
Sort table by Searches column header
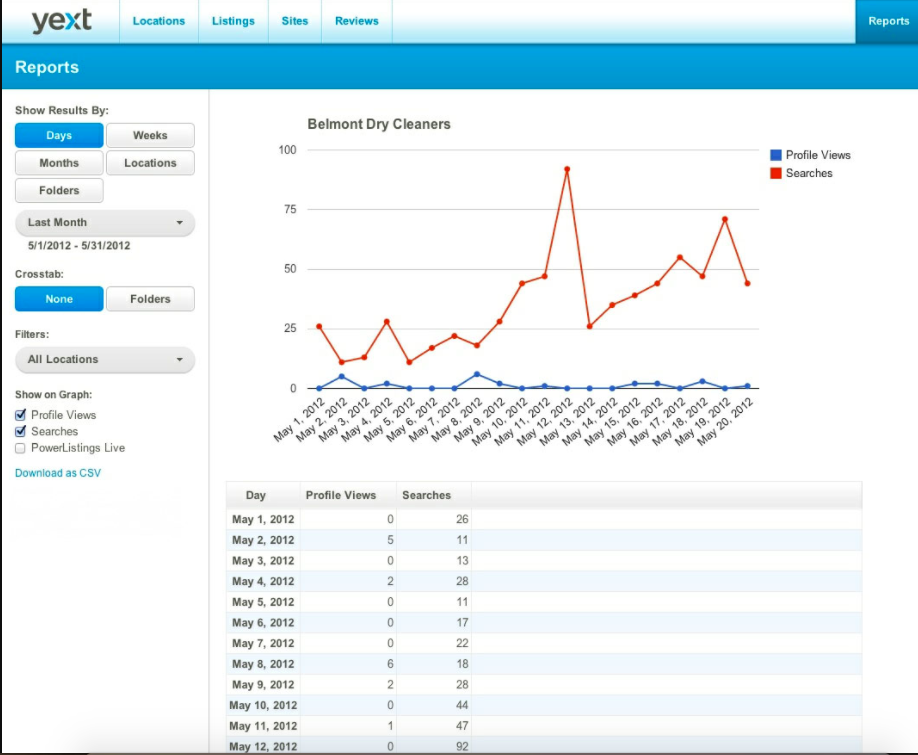tap(426, 495)
